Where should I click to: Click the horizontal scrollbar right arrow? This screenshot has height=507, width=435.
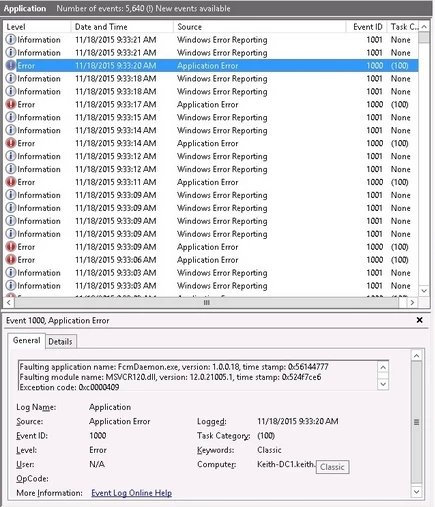412,302
